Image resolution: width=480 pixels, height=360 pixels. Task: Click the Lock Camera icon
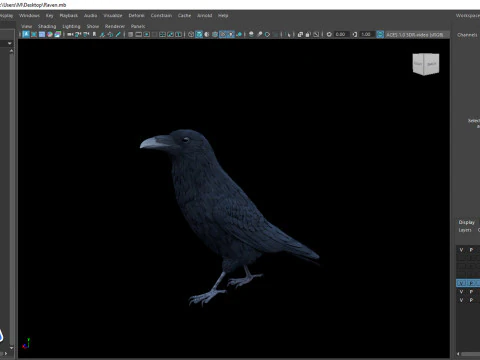[x=78, y=34]
